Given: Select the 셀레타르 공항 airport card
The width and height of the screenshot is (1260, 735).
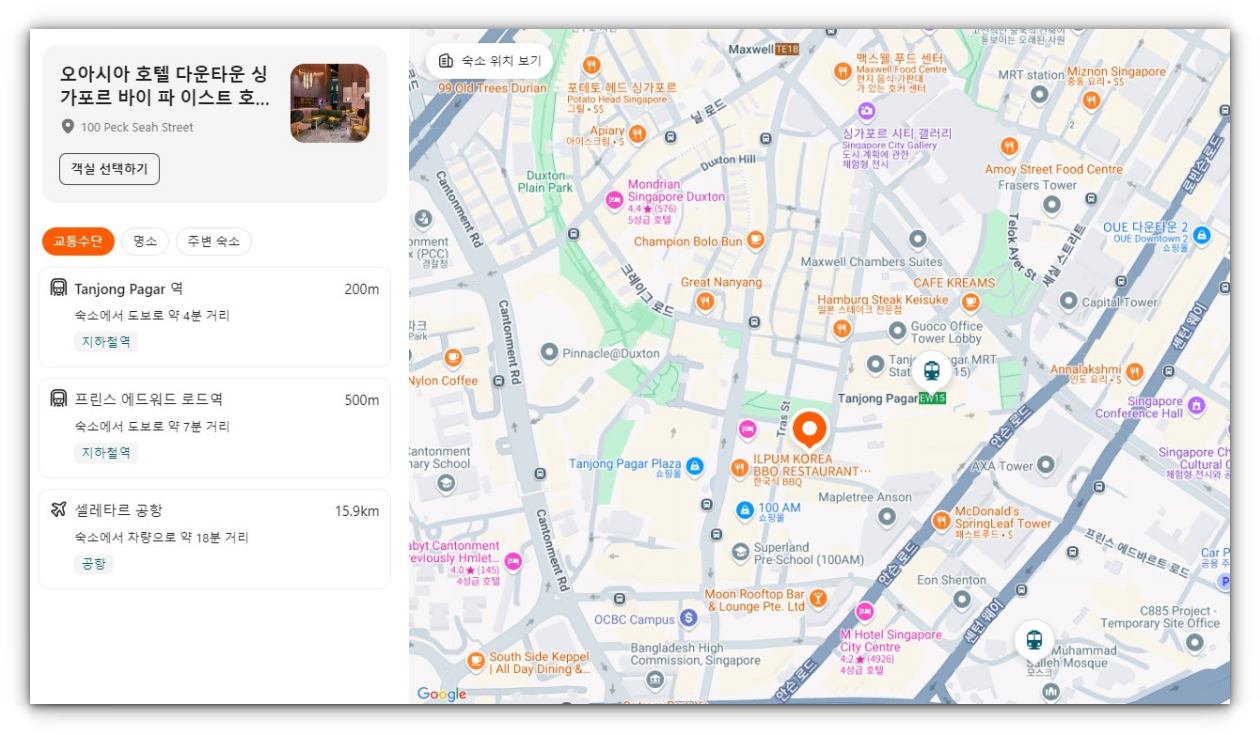Looking at the screenshot, I should 215,539.
